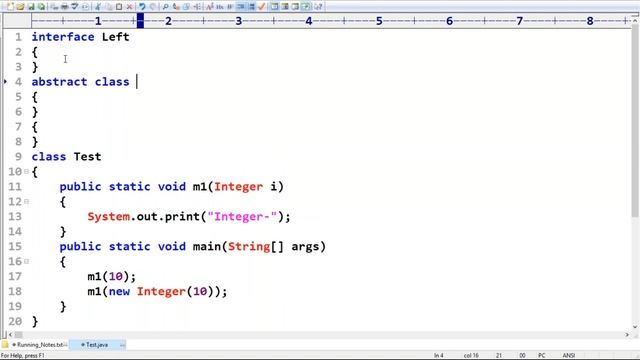The height and width of the screenshot is (360, 640).
Task: Click 'new' keyword on line 18
Action: tap(119, 291)
